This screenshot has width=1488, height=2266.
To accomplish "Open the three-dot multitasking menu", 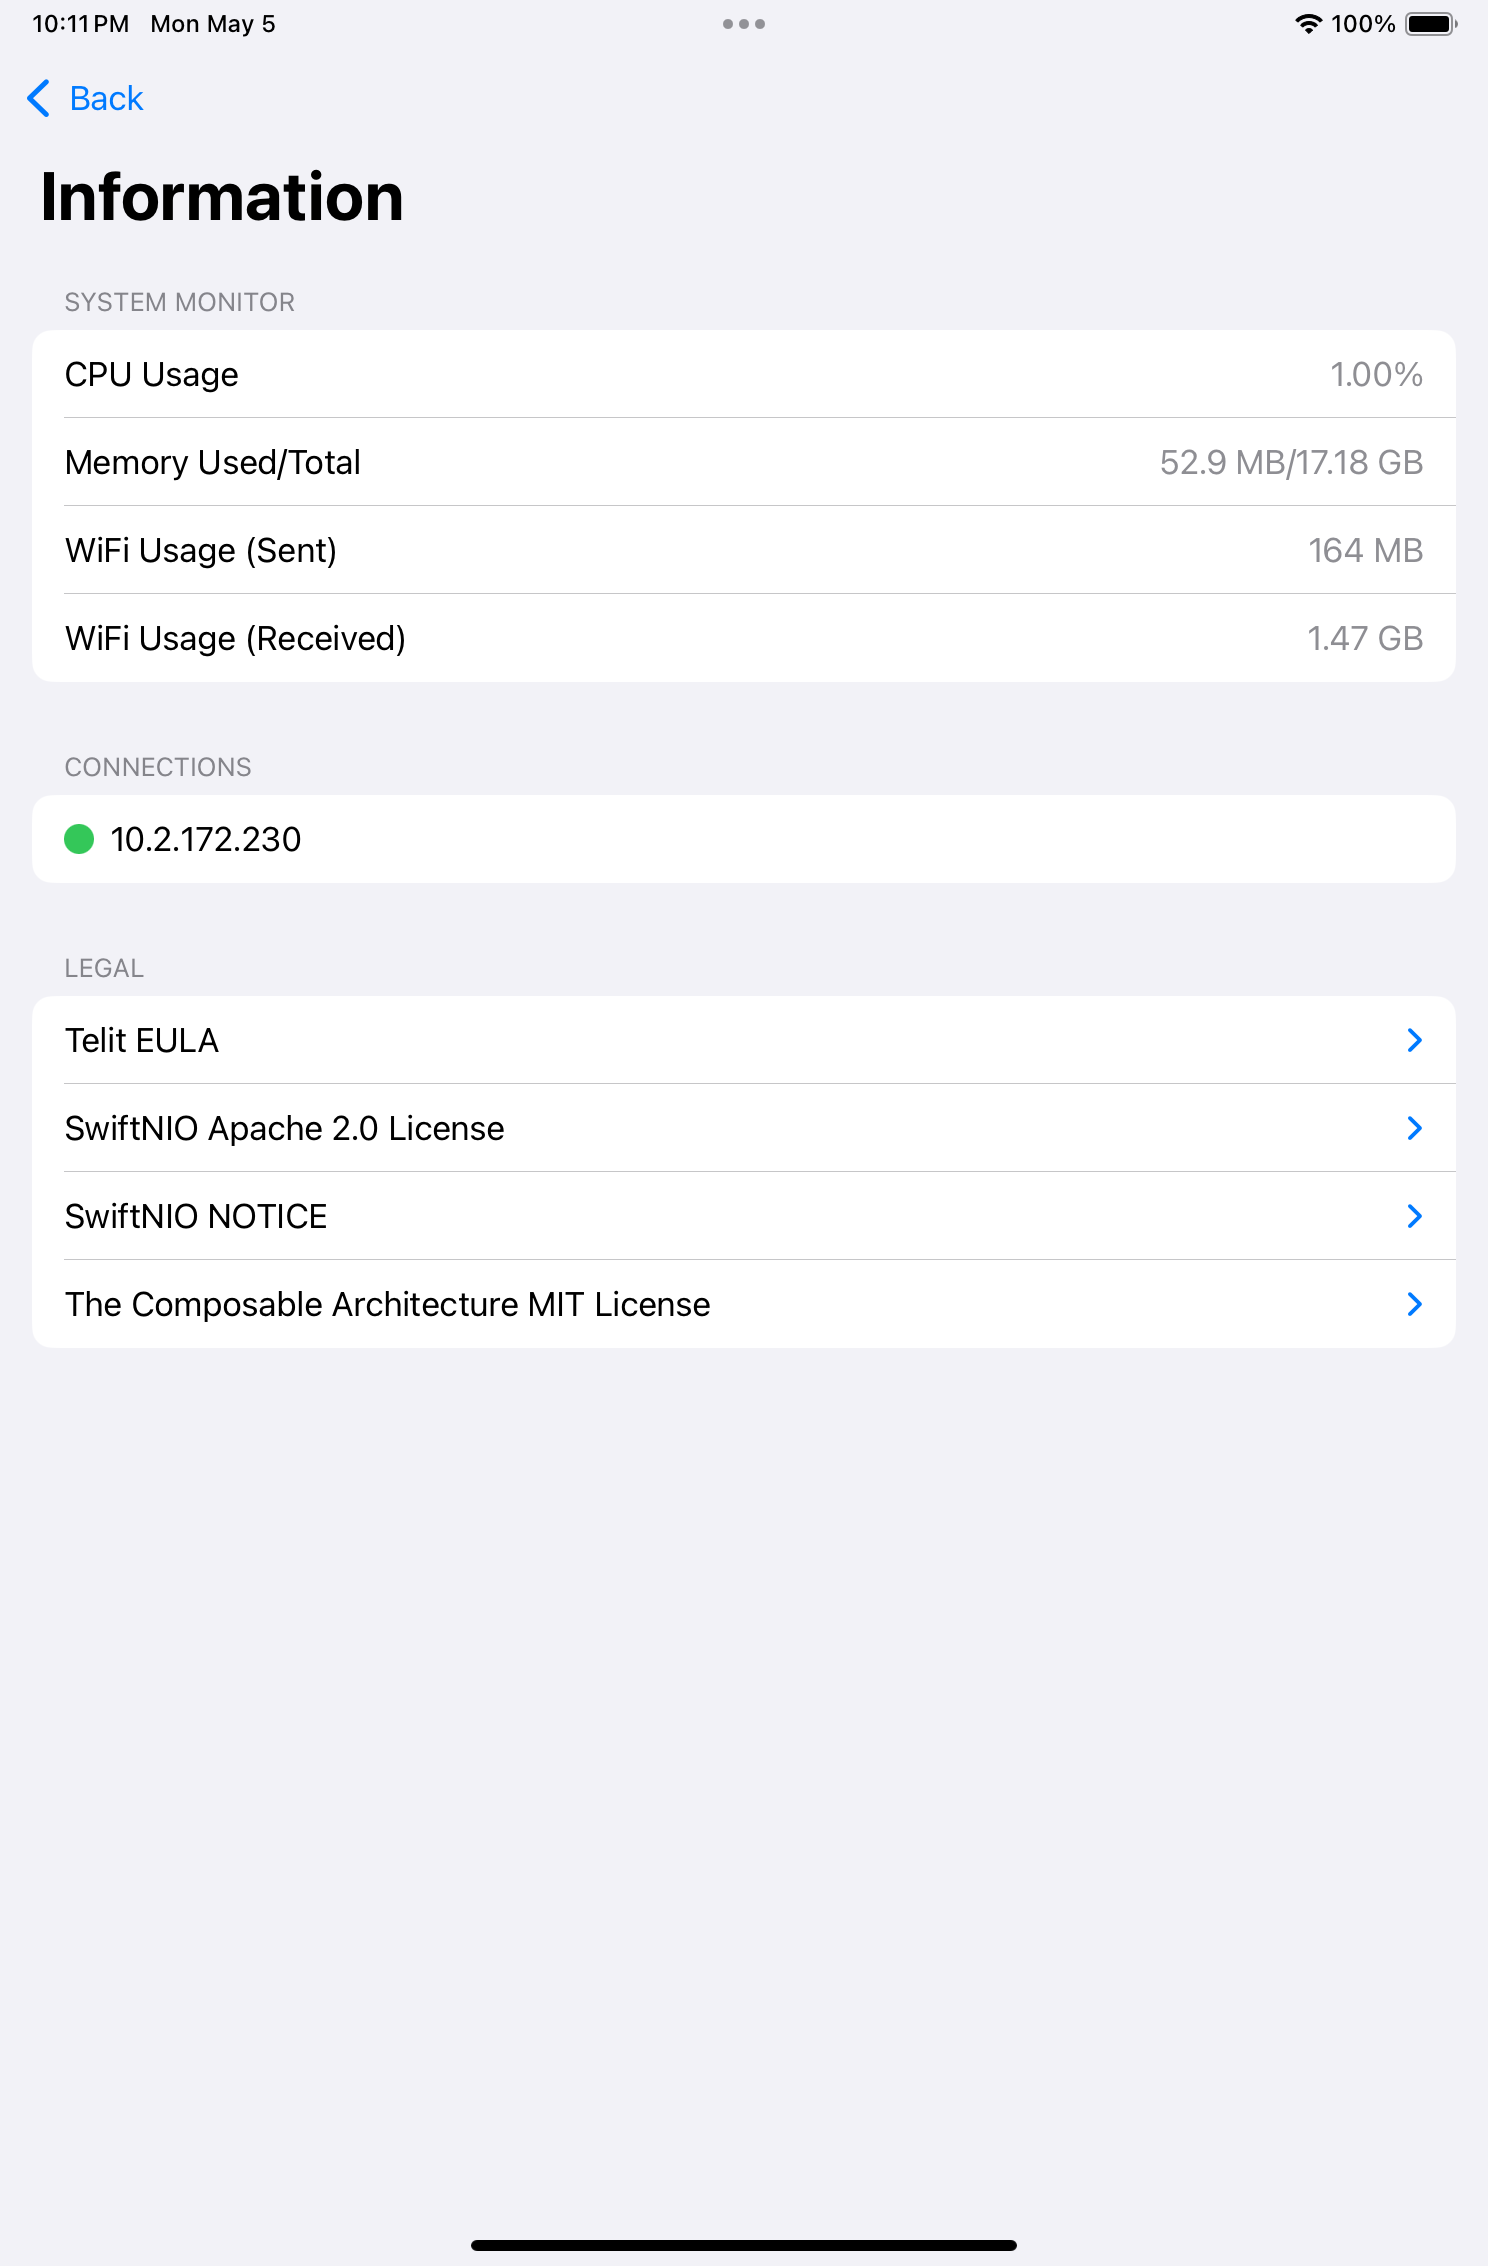I will pos(744,24).
